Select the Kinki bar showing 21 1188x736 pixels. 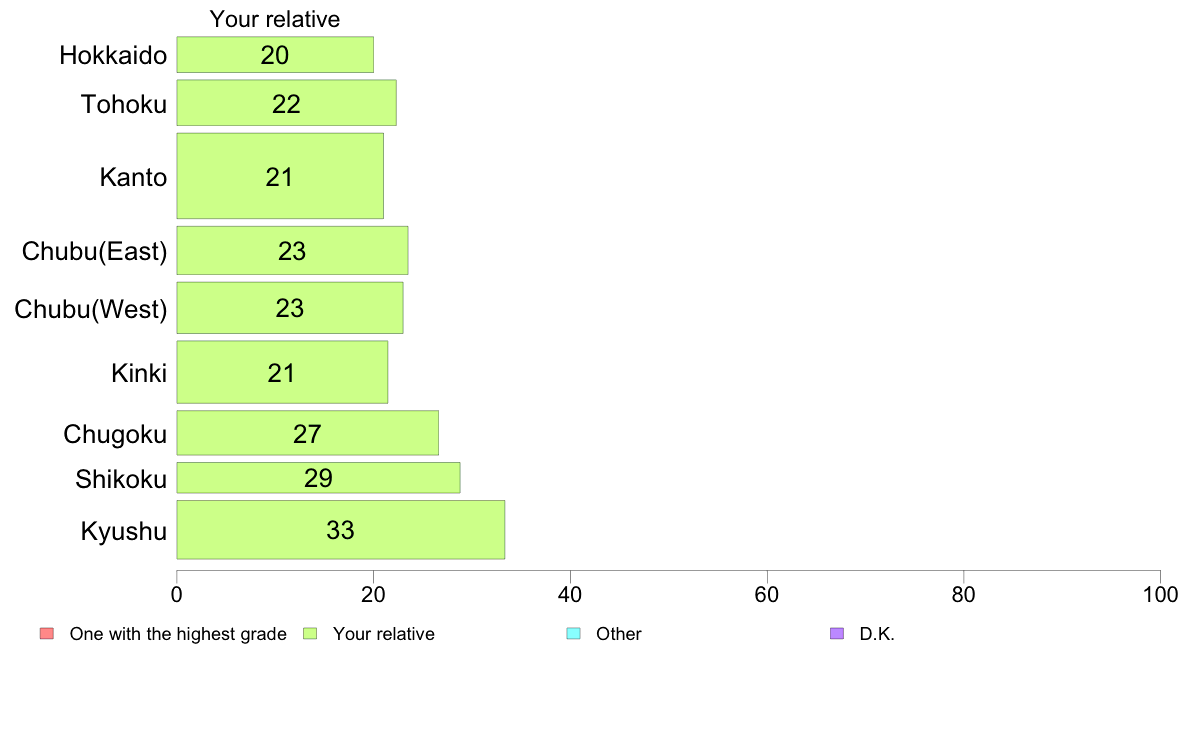click(282, 372)
